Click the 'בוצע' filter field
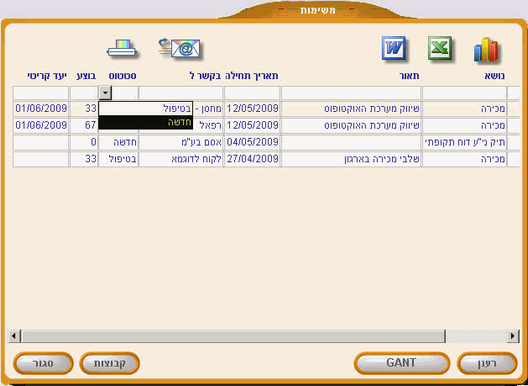Image resolution: width=528 pixels, height=386 pixels. 84,93
